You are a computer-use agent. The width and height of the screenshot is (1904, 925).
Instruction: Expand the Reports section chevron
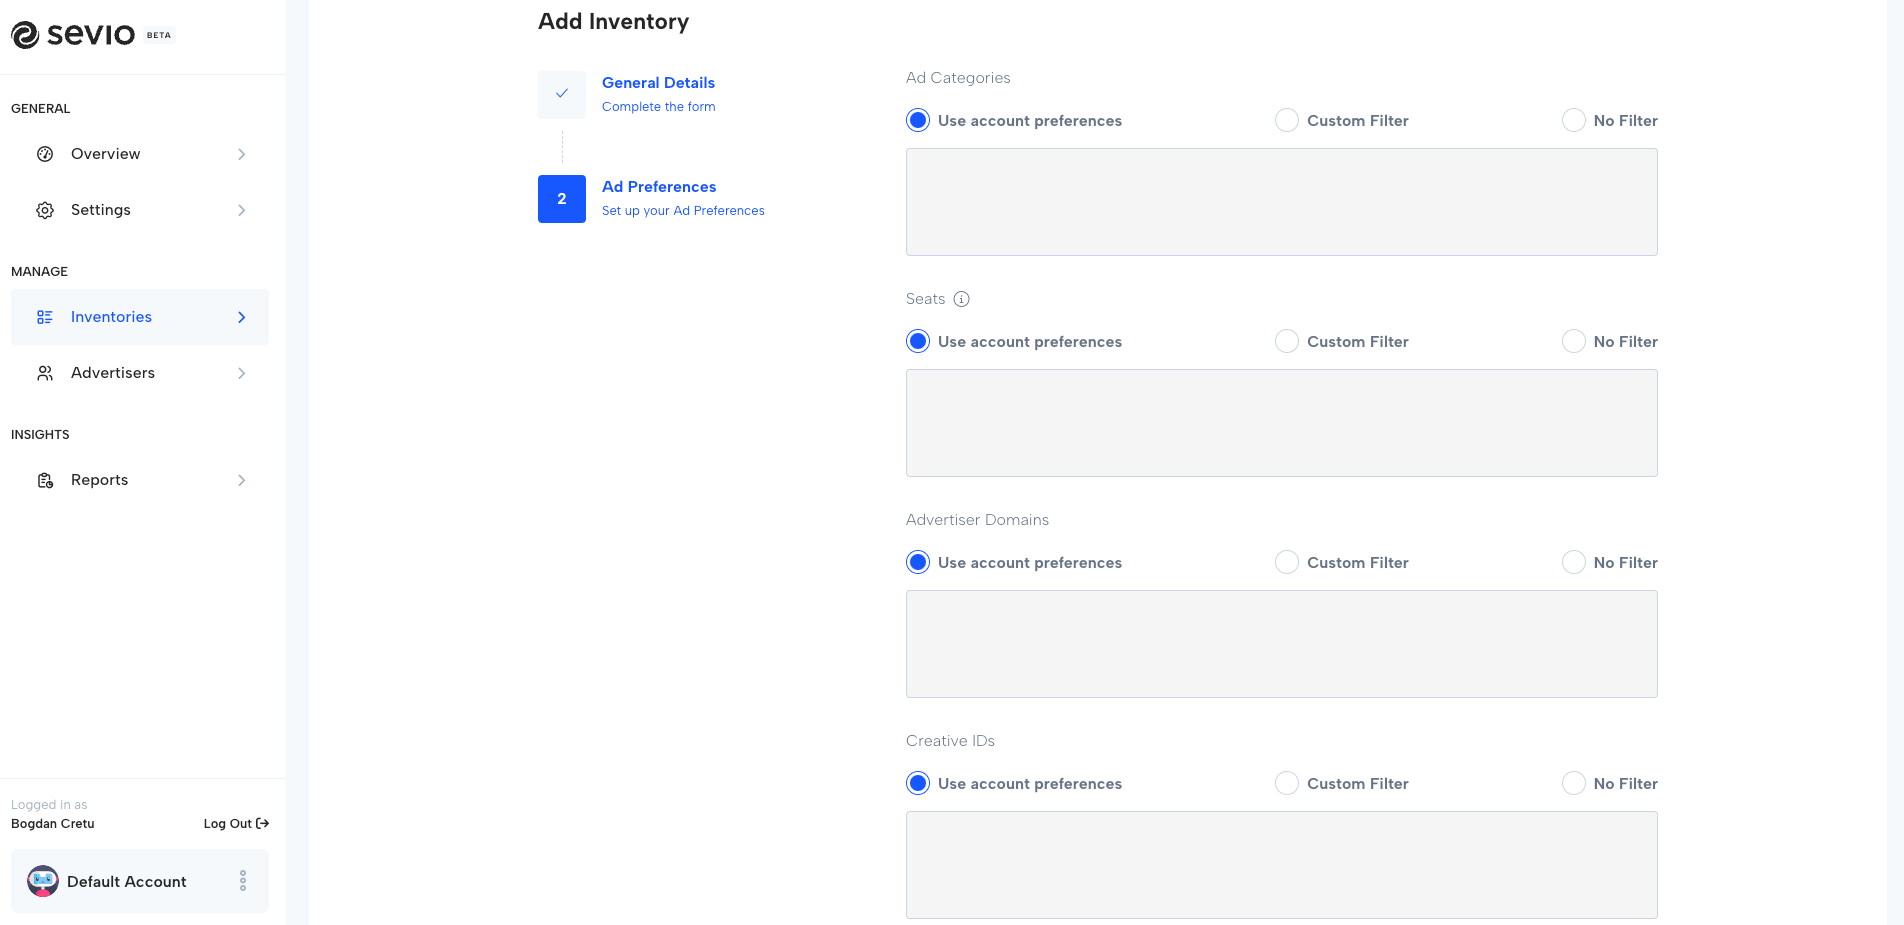pos(241,479)
